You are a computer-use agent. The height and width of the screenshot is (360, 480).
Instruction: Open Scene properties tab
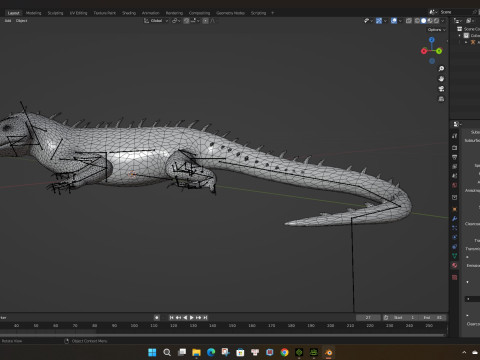click(x=455, y=176)
